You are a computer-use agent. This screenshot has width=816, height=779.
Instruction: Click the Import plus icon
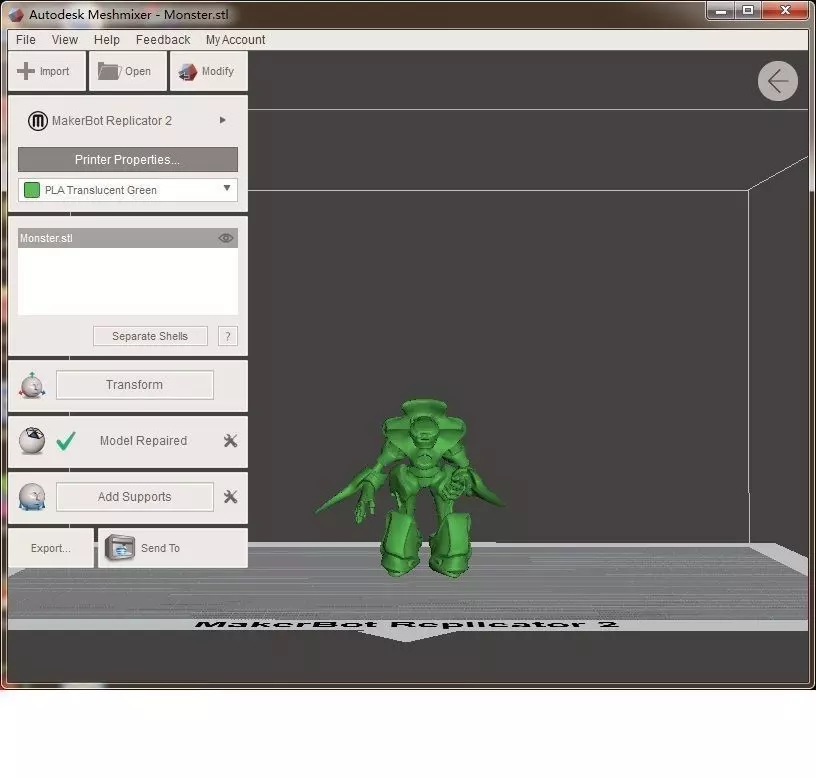pyautogui.click(x=26, y=71)
